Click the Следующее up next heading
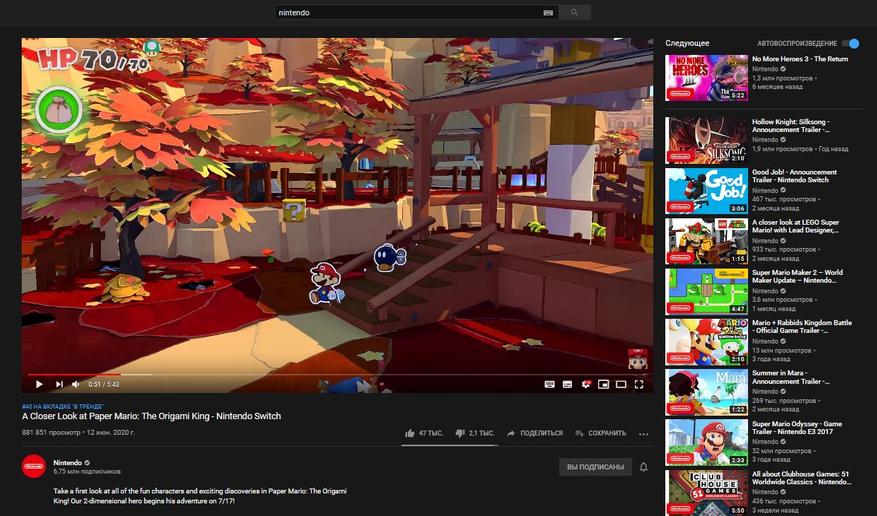The height and width of the screenshot is (516, 877). [x=687, y=43]
